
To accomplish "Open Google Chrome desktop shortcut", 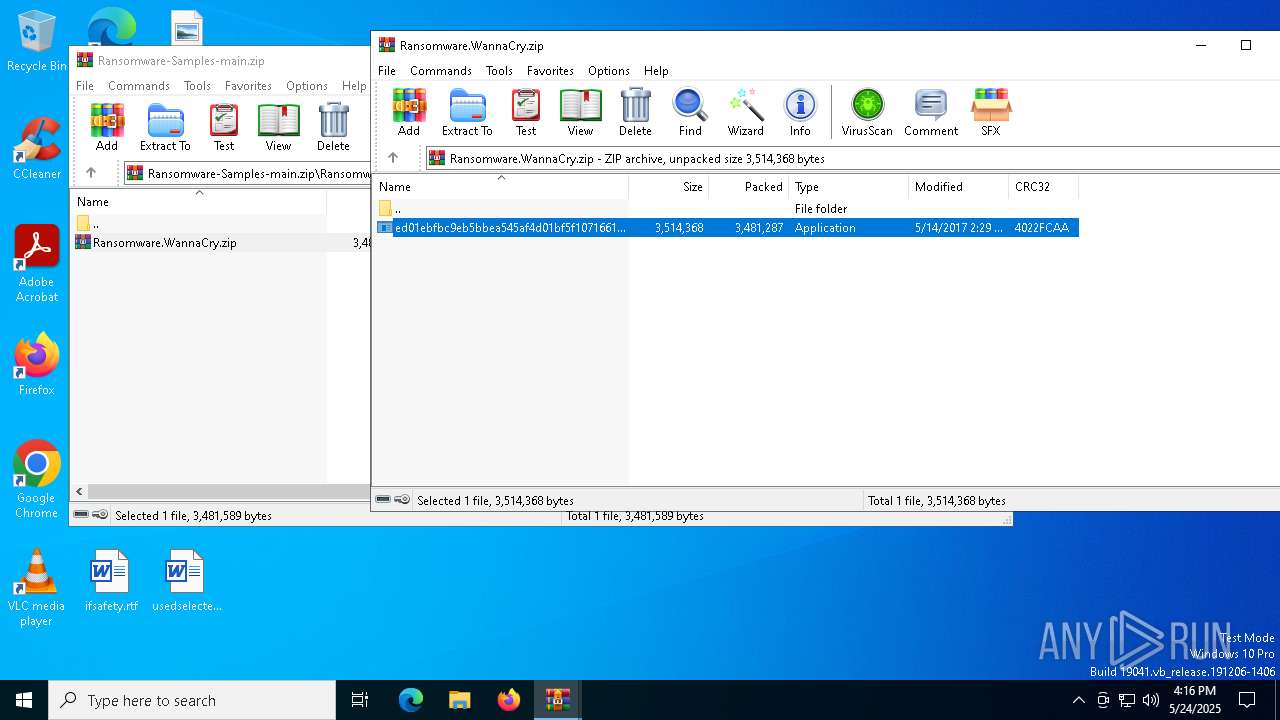I will click(37, 480).
